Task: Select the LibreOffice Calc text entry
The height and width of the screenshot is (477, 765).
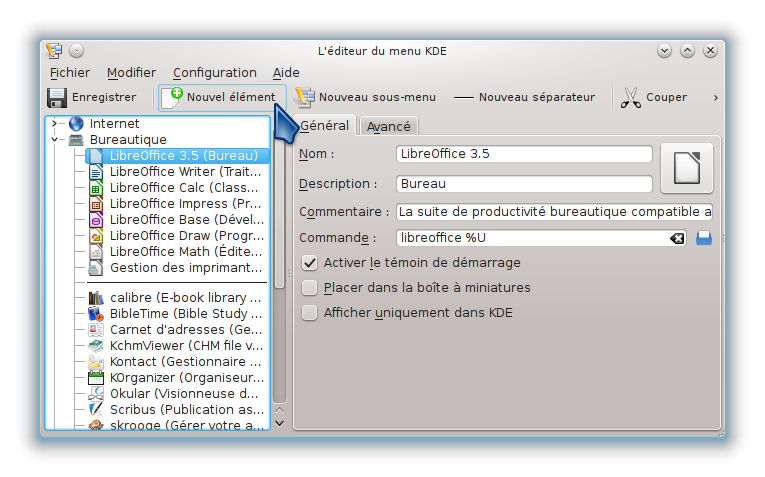Action: coord(184,188)
